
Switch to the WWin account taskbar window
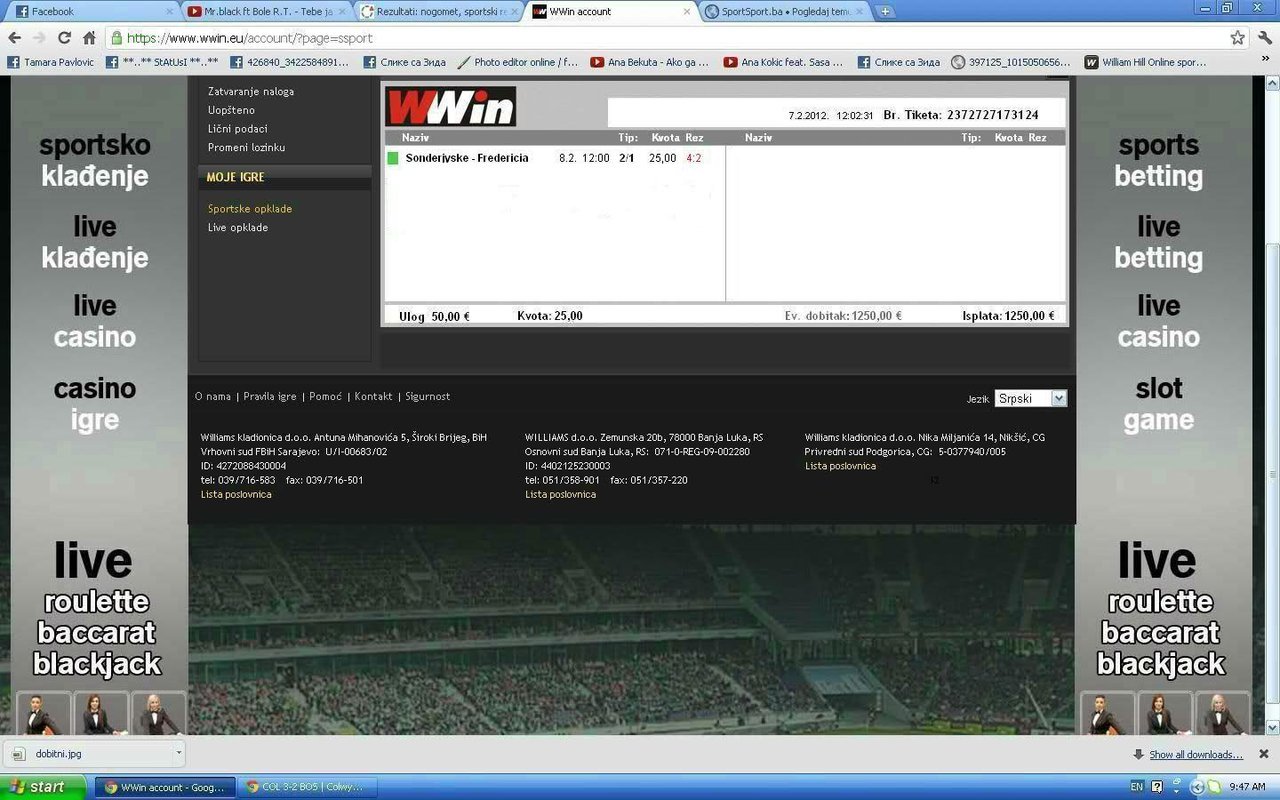165,787
